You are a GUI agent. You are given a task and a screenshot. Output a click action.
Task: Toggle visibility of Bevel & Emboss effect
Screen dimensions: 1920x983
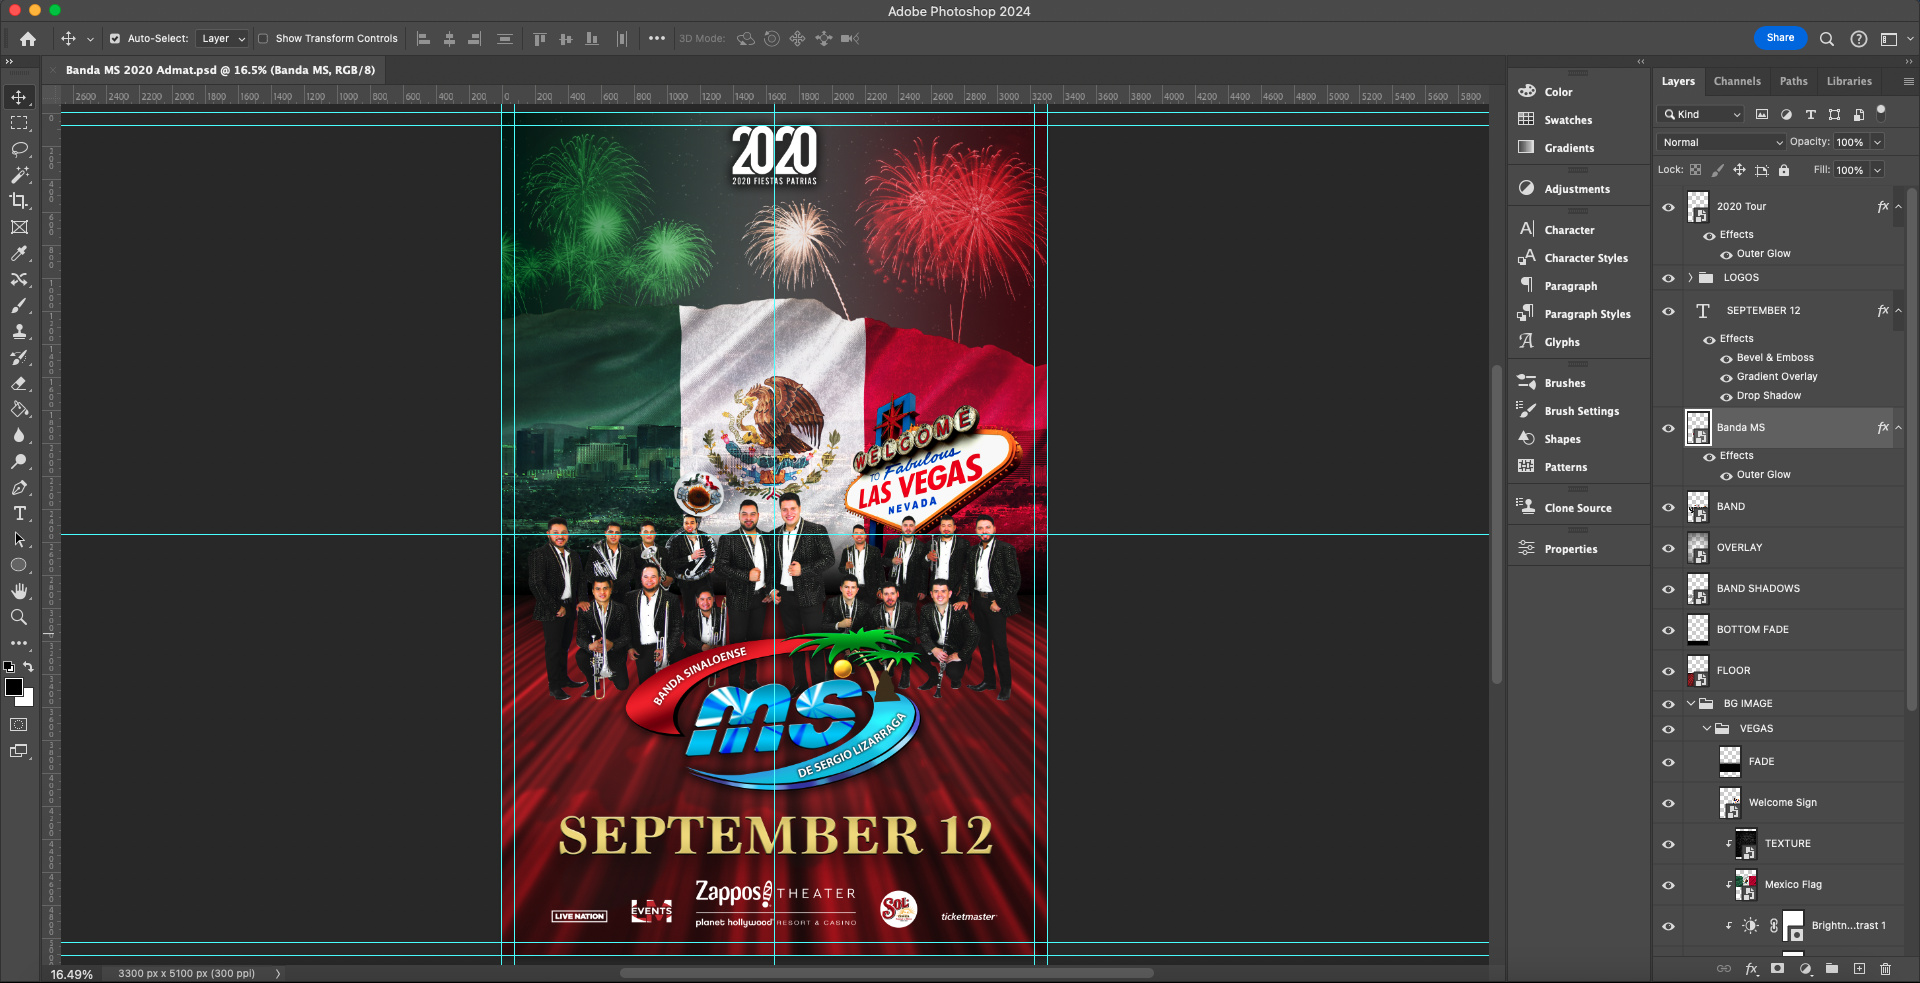1726,358
